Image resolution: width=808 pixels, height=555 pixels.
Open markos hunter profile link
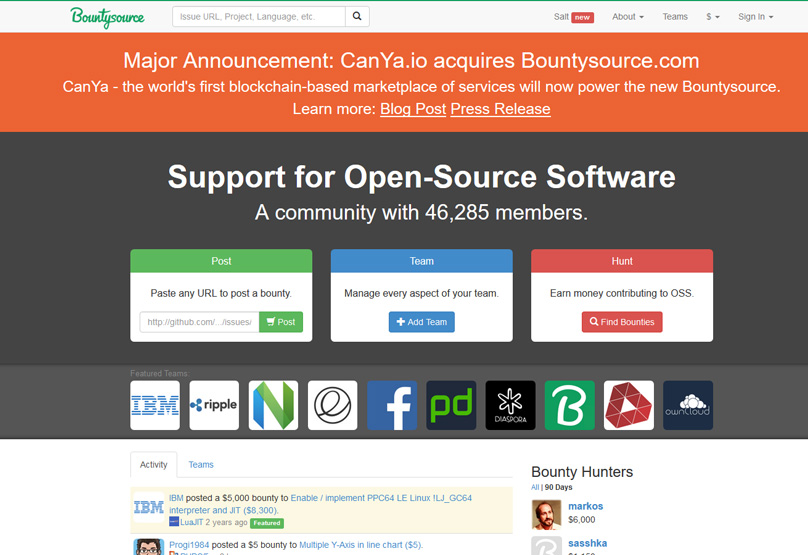(x=585, y=506)
